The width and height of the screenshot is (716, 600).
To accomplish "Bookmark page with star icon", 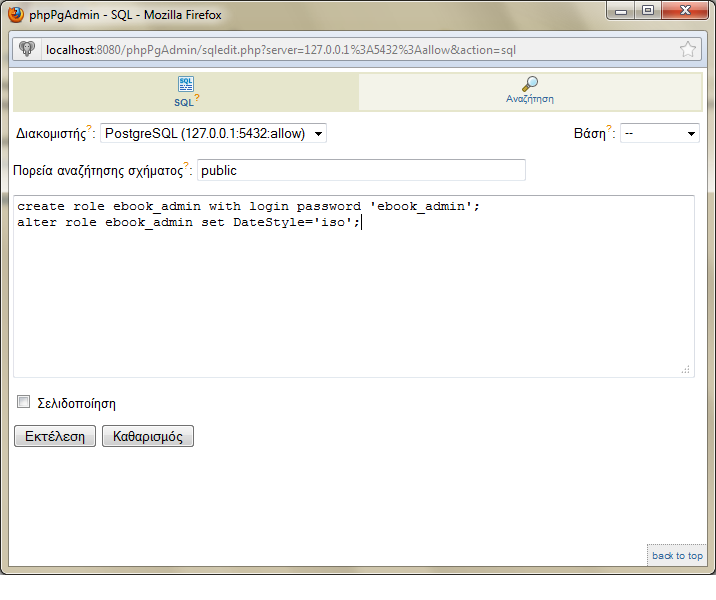I will click(688, 49).
